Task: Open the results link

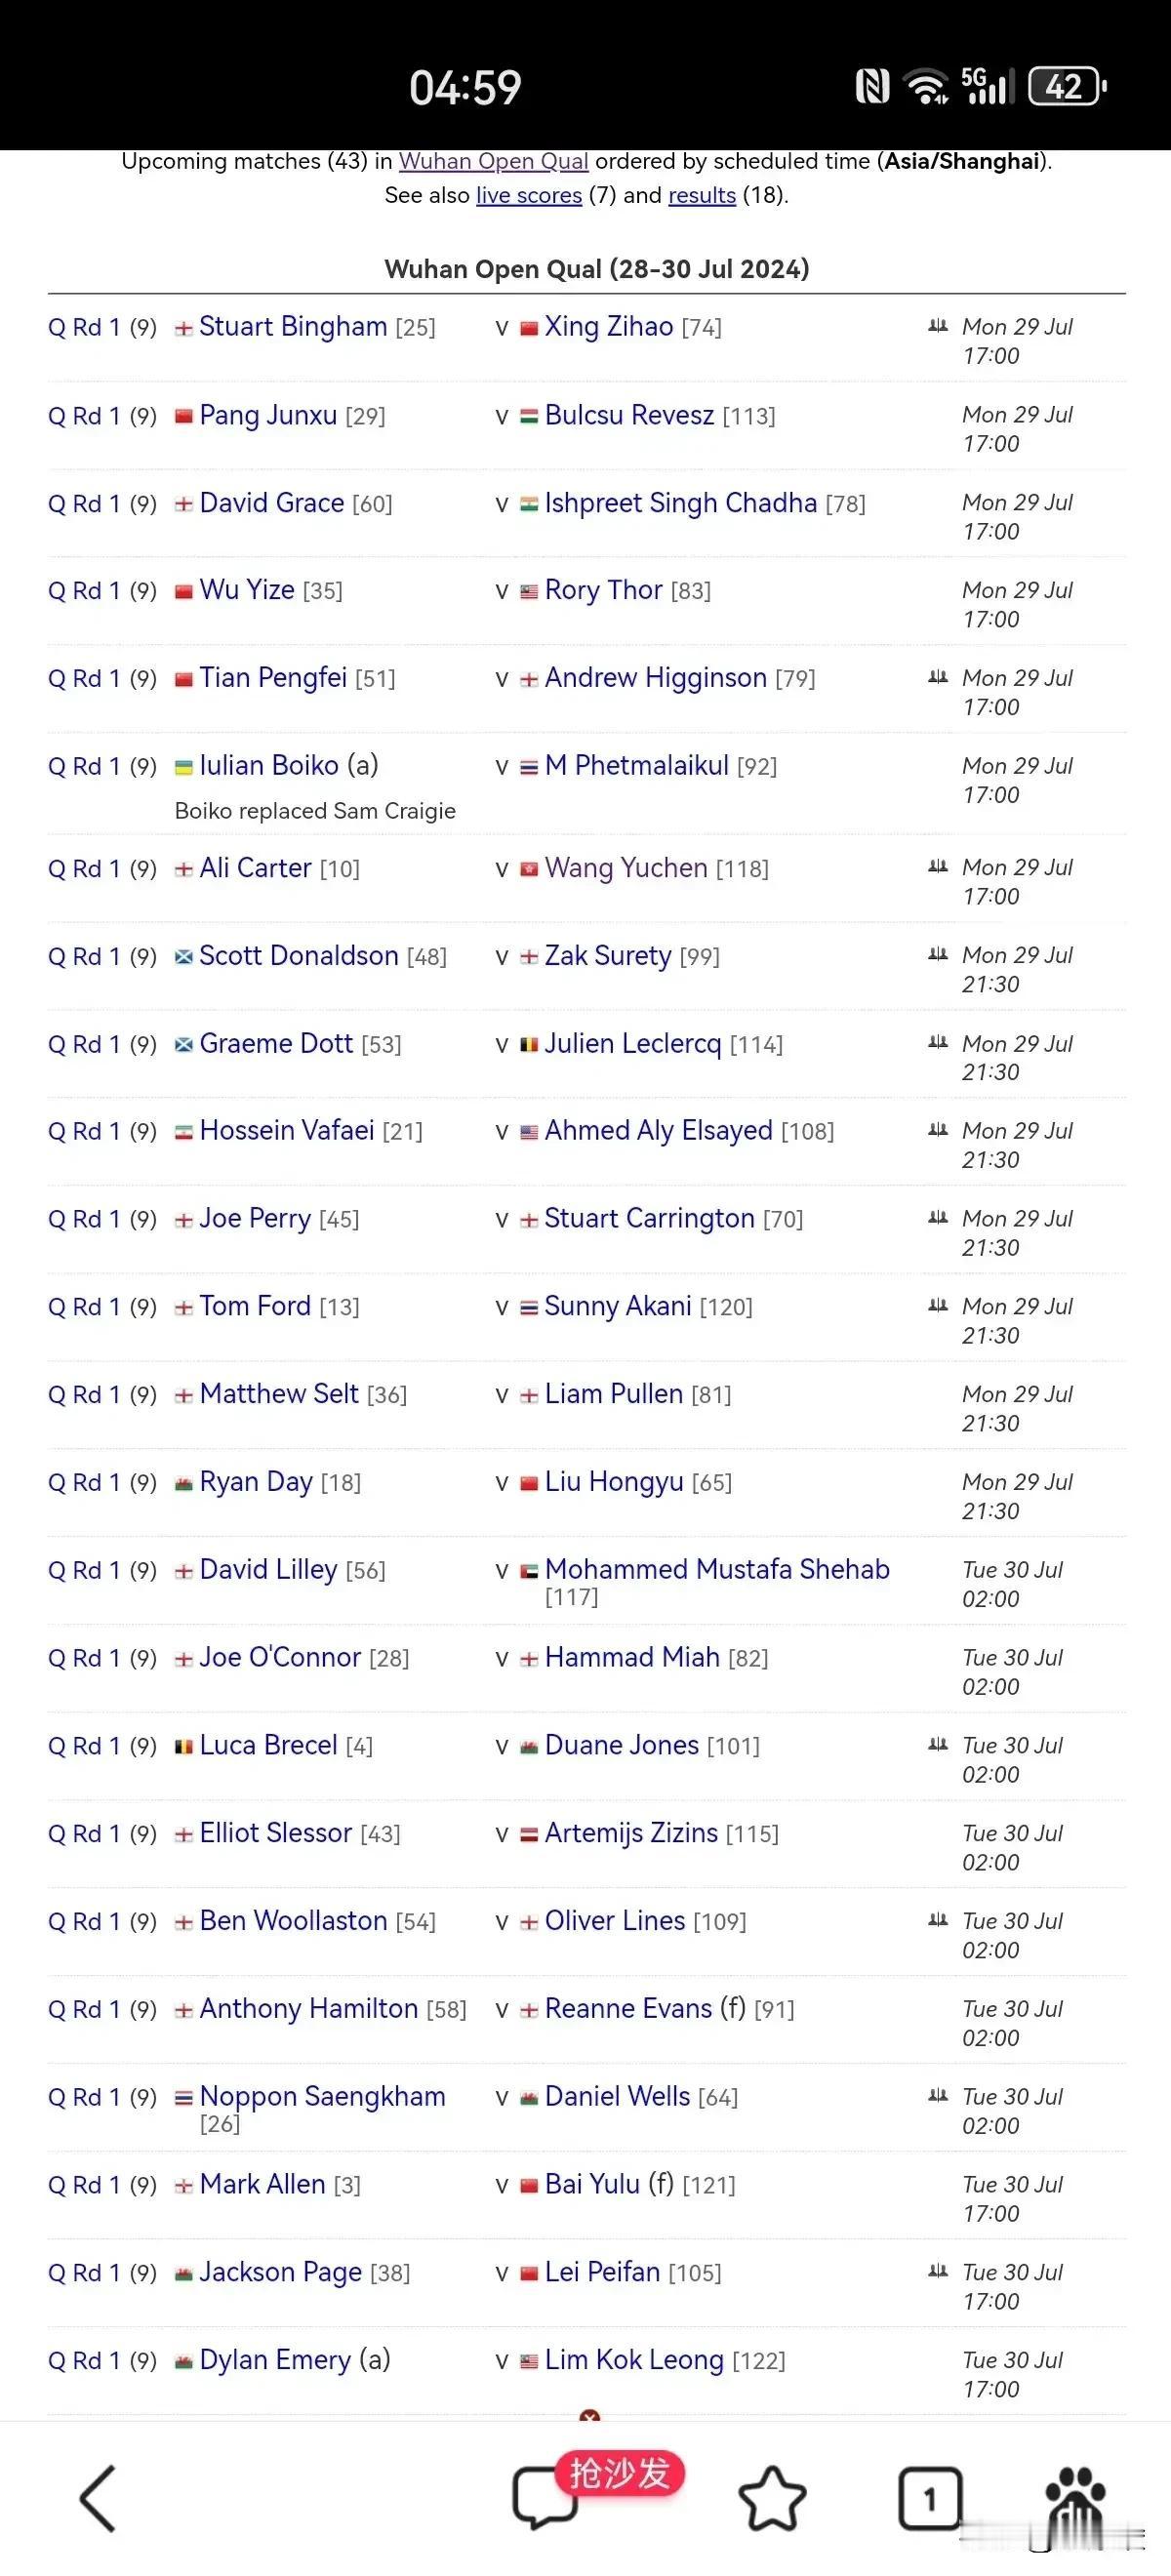Action: pos(702,195)
